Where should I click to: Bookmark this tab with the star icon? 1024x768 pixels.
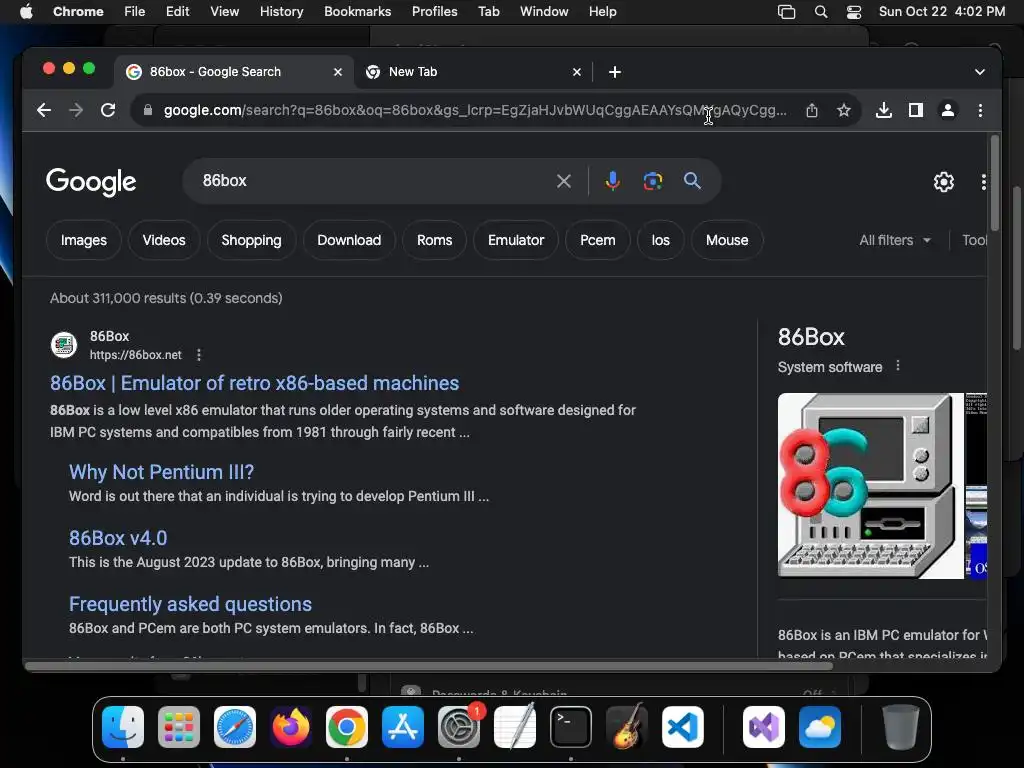pyautogui.click(x=844, y=110)
